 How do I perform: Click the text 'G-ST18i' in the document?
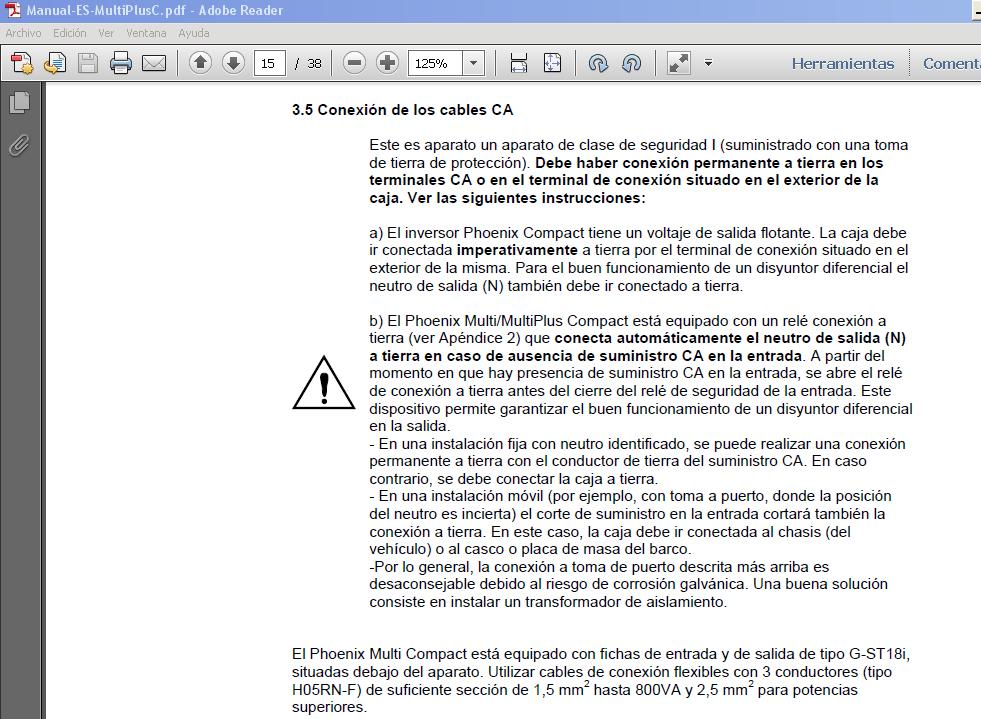click(878, 654)
